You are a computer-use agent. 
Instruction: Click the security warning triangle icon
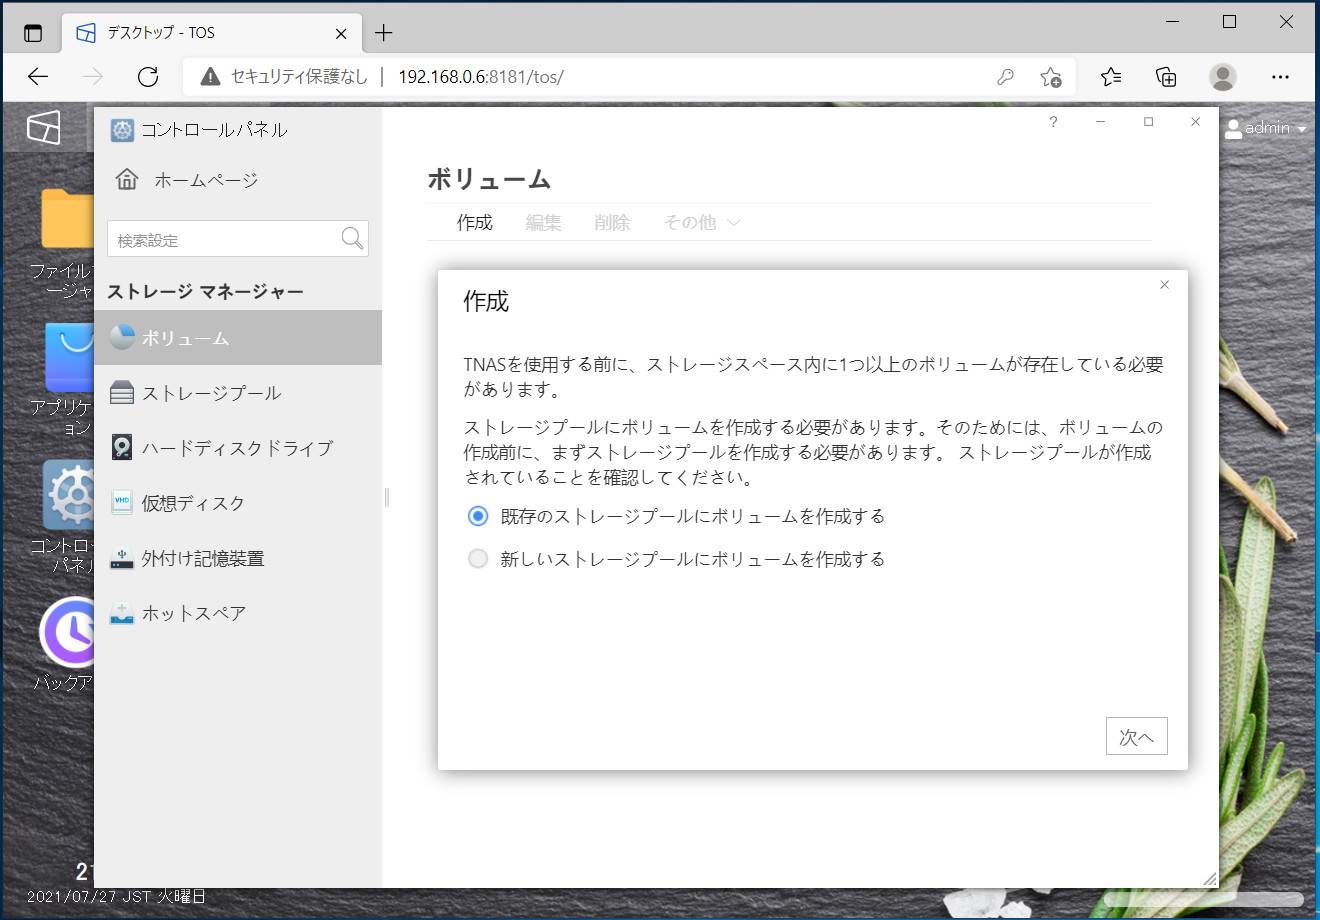tap(210, 77)
